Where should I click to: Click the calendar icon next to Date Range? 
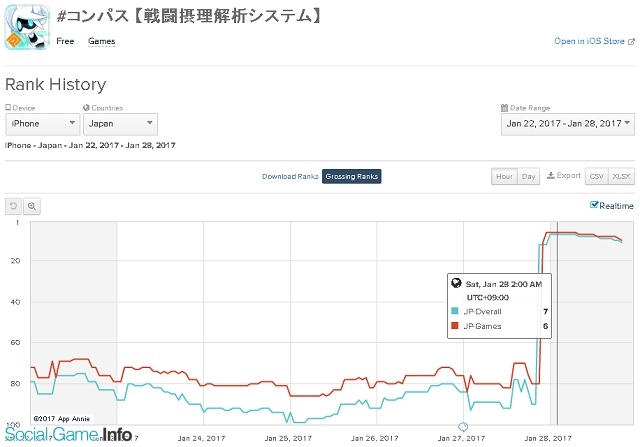pos(503,107)
